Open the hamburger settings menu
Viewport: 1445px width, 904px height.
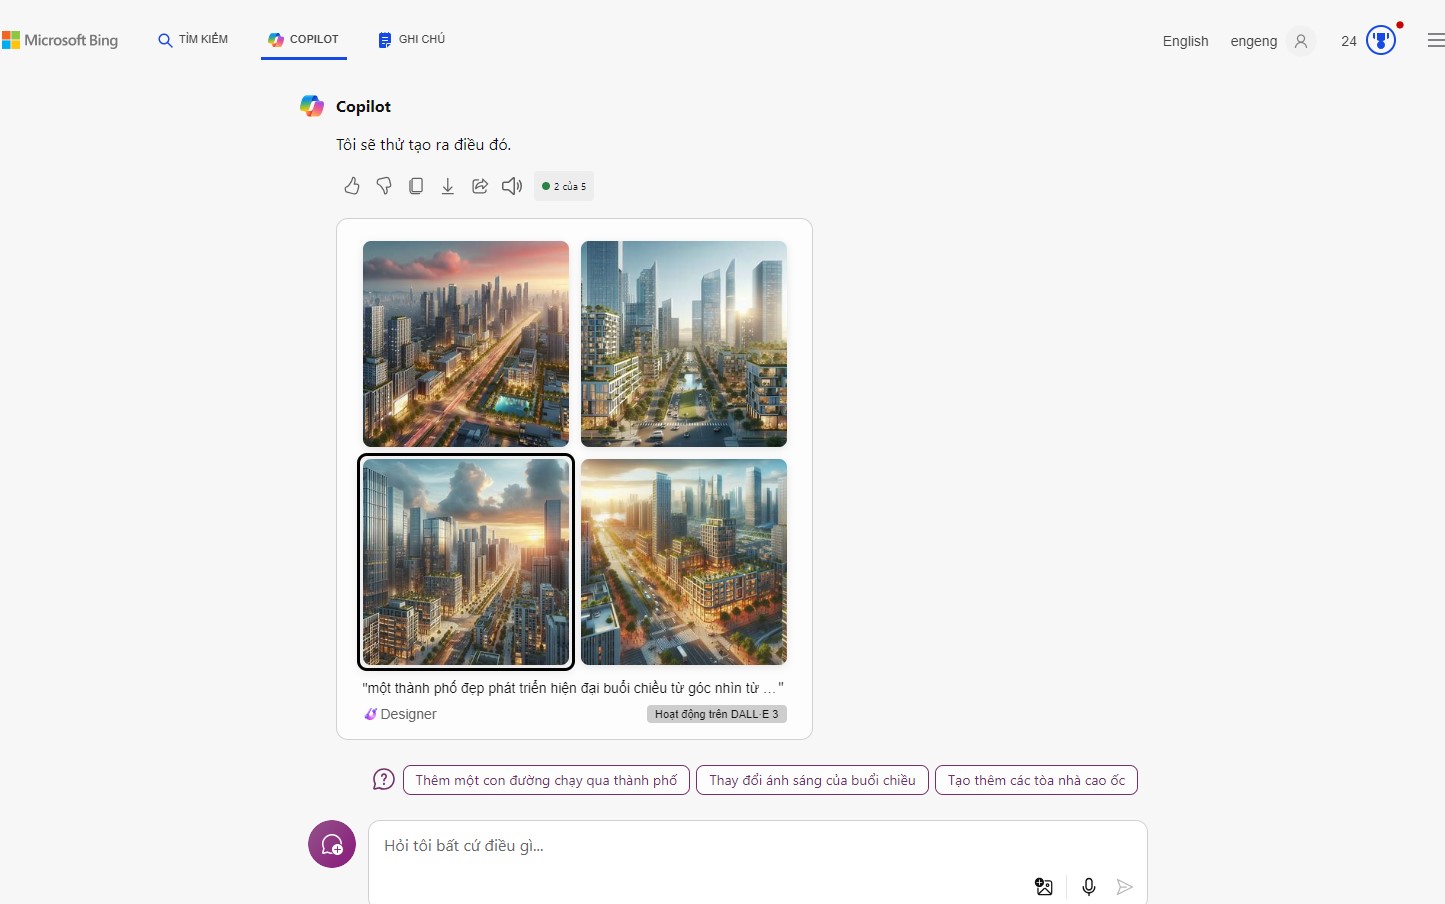click(x=1435, y=40)
